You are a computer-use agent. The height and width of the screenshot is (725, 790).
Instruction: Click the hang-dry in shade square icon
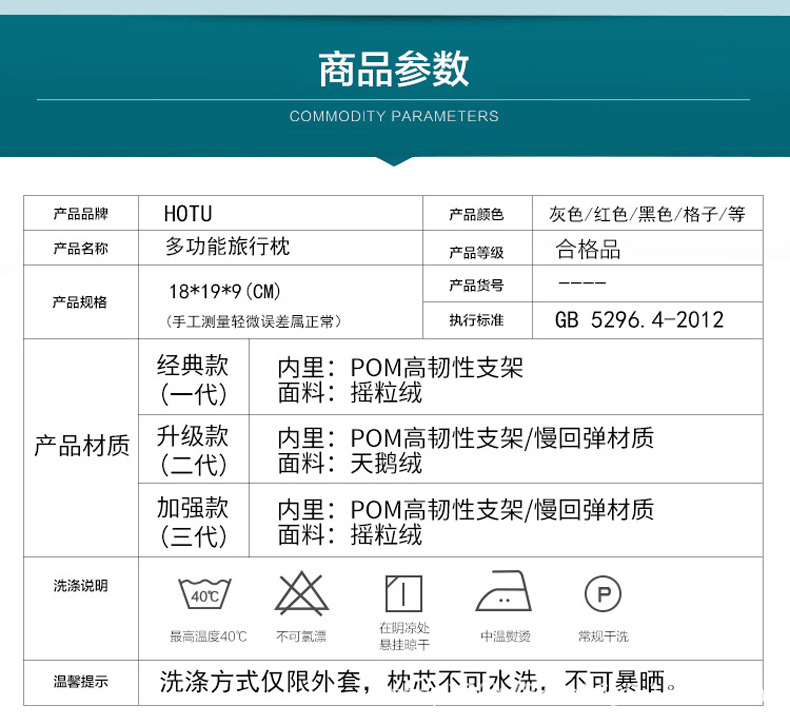point(404,594)
